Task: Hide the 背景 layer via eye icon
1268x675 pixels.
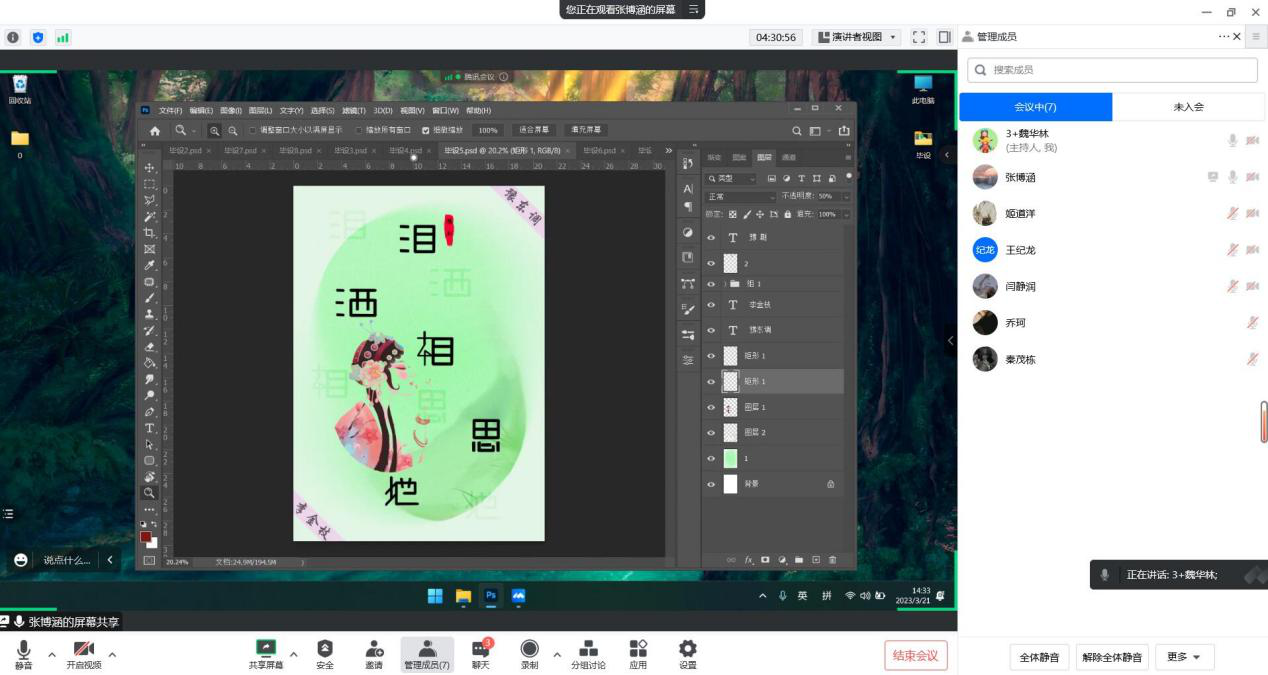Action: [711, 484]
